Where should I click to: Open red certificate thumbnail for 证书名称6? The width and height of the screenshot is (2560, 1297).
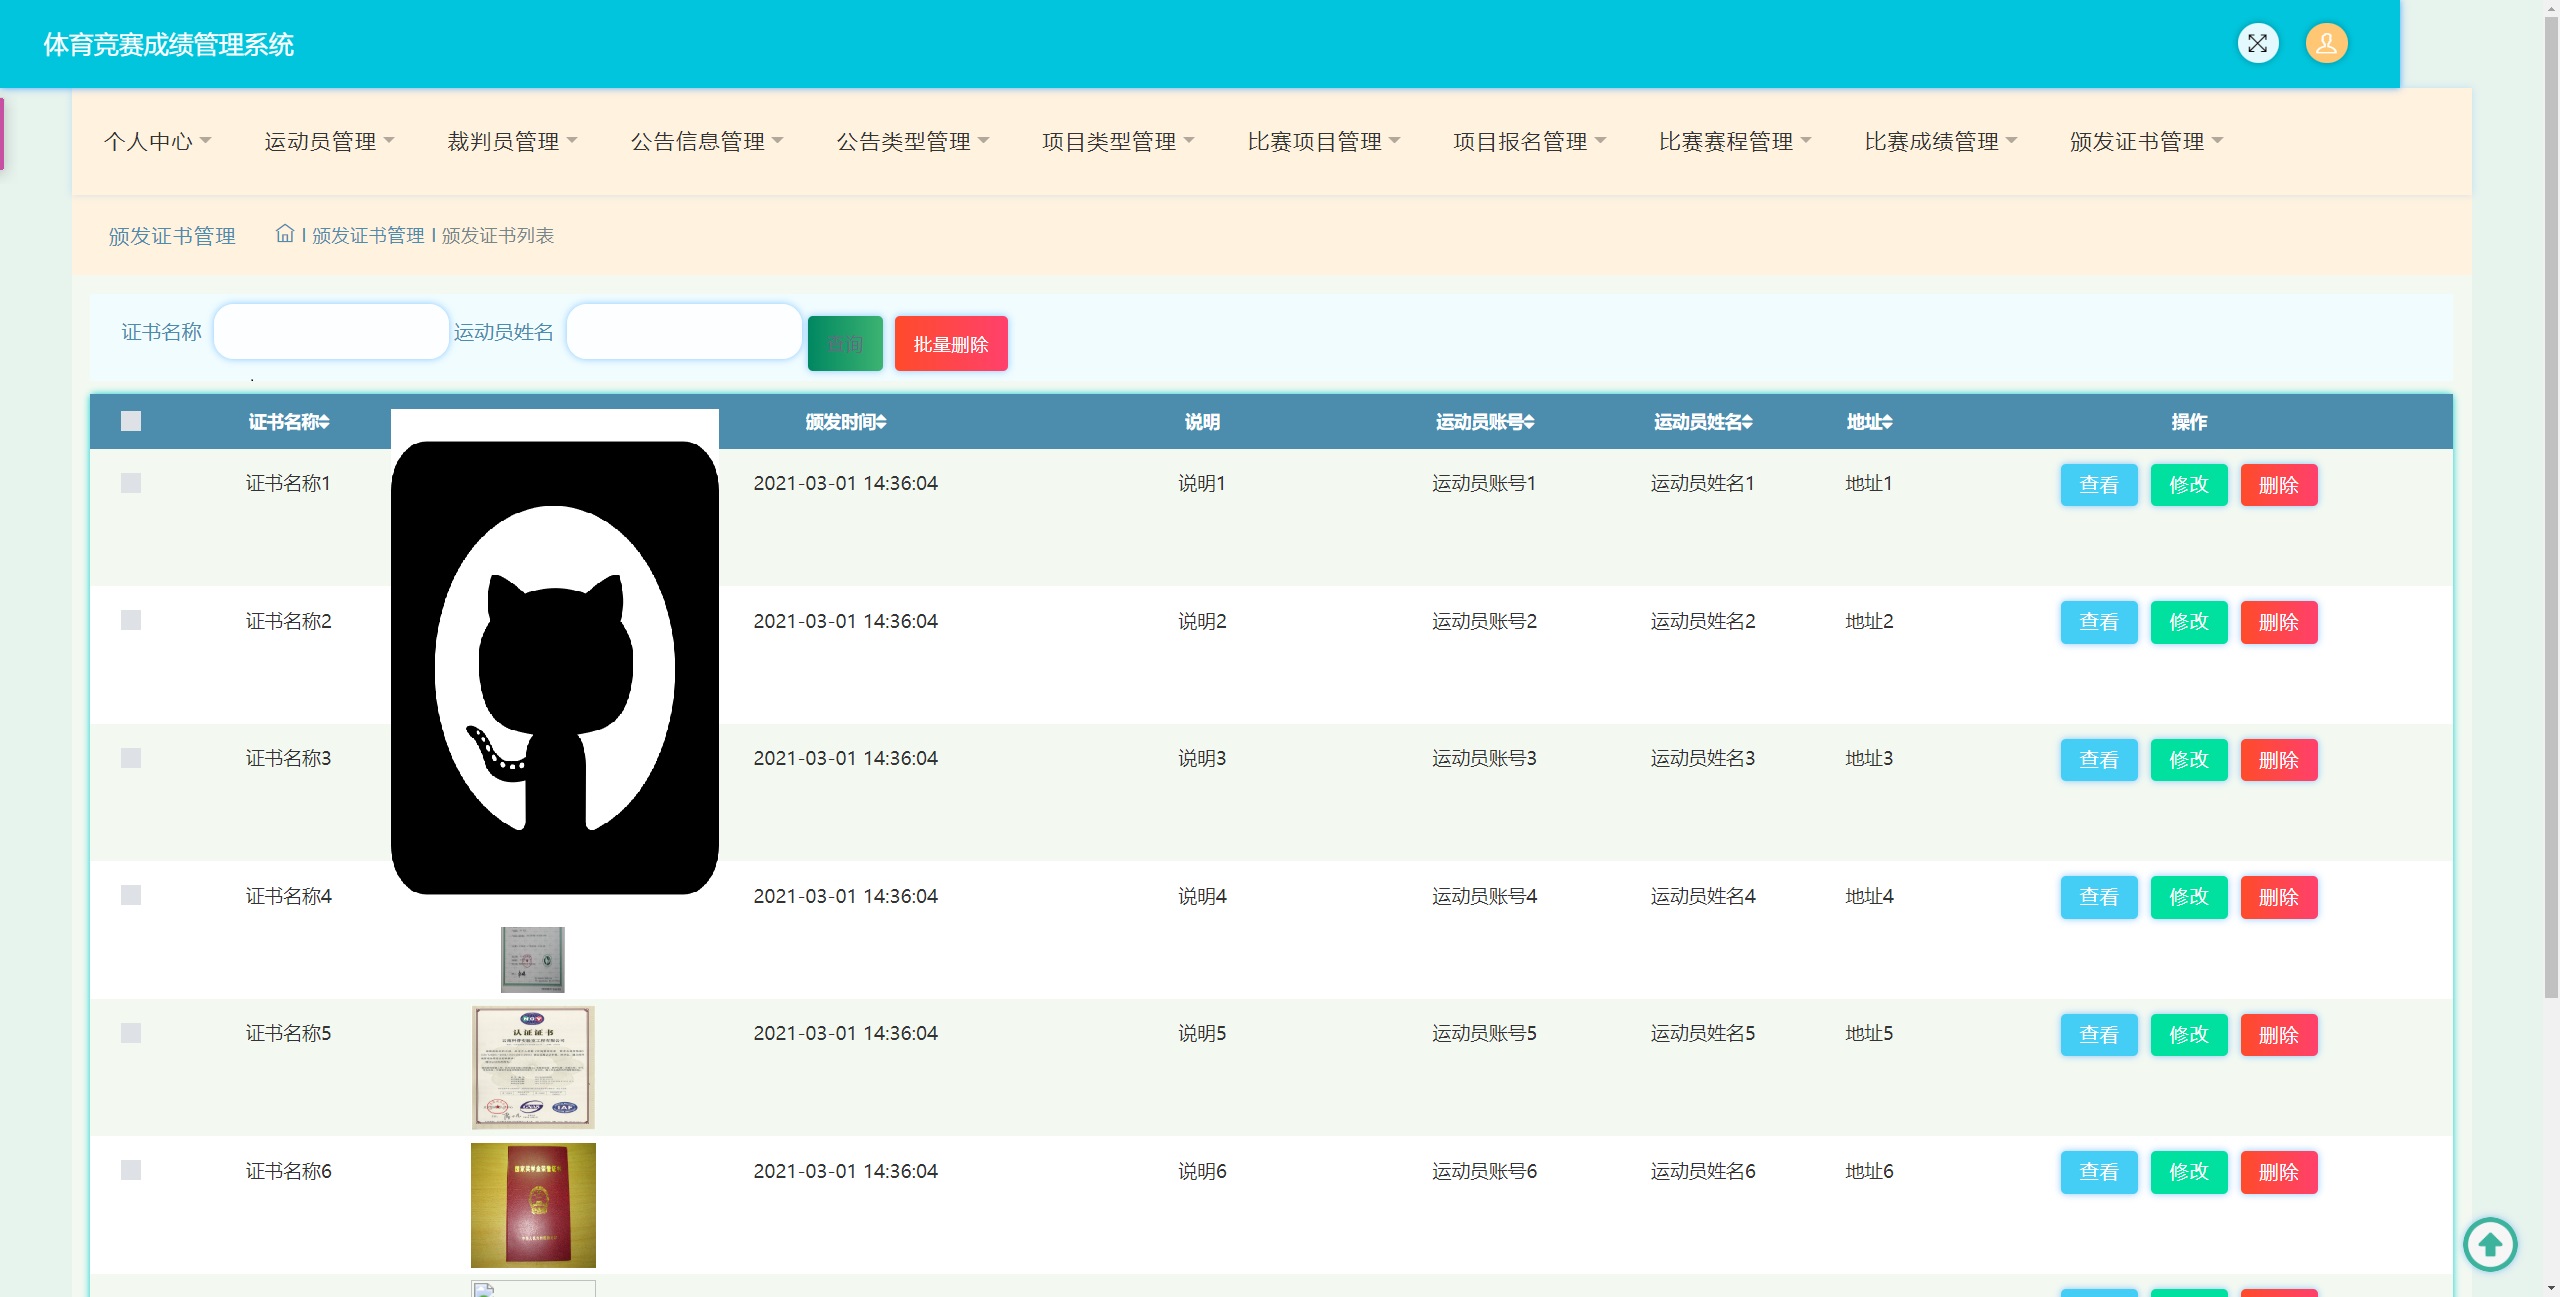(x=533, y=1205)
